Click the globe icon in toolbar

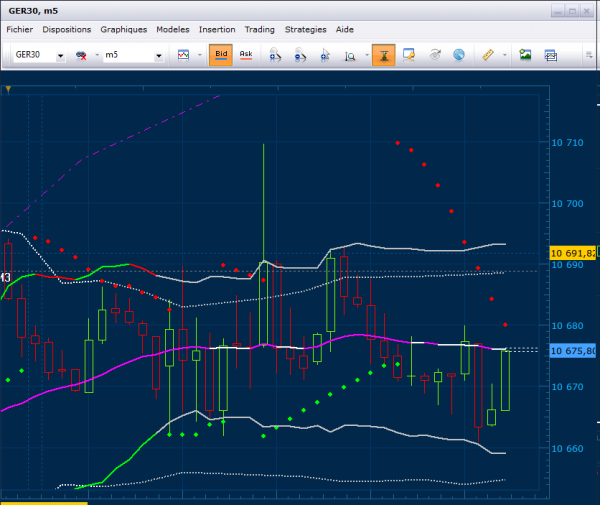click(459, 55)
